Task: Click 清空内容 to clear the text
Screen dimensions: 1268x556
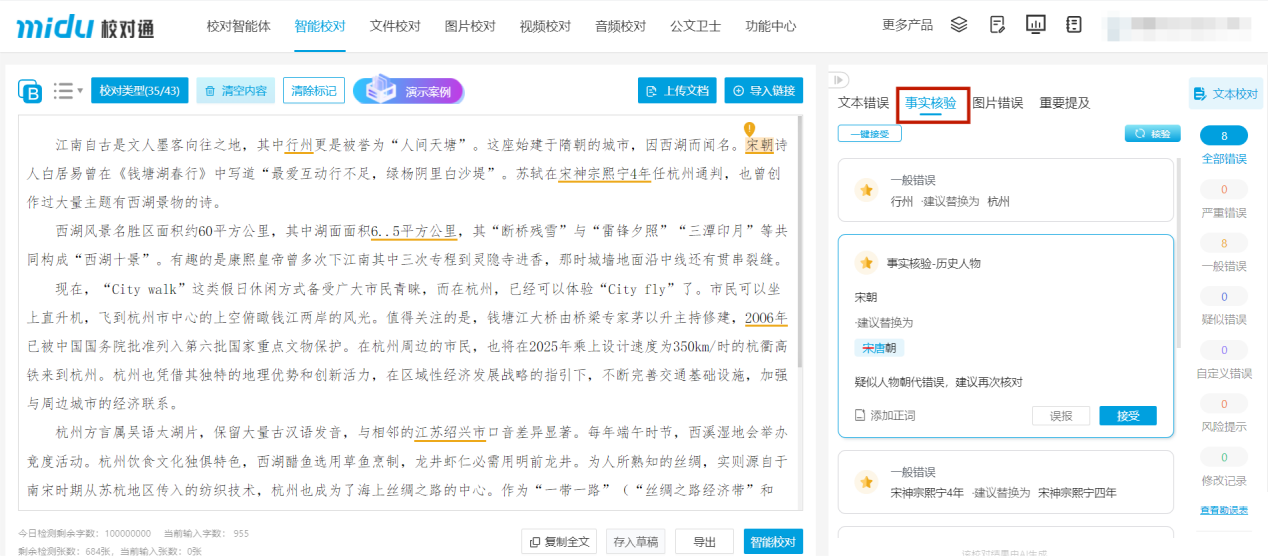Action: (236, 91)
